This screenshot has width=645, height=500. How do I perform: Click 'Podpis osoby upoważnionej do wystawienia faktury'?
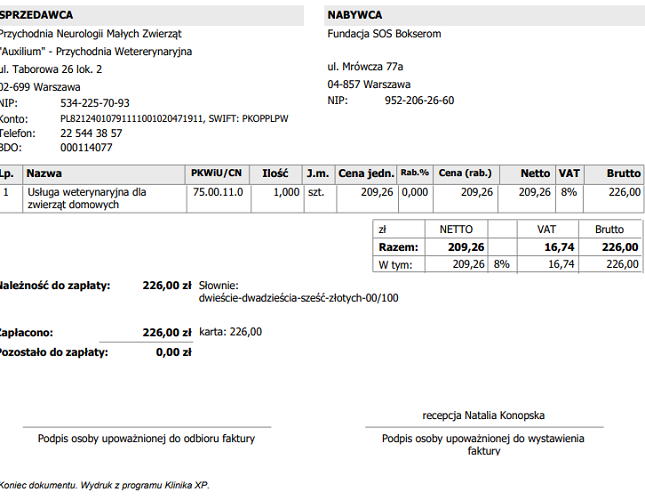(483, 445)
